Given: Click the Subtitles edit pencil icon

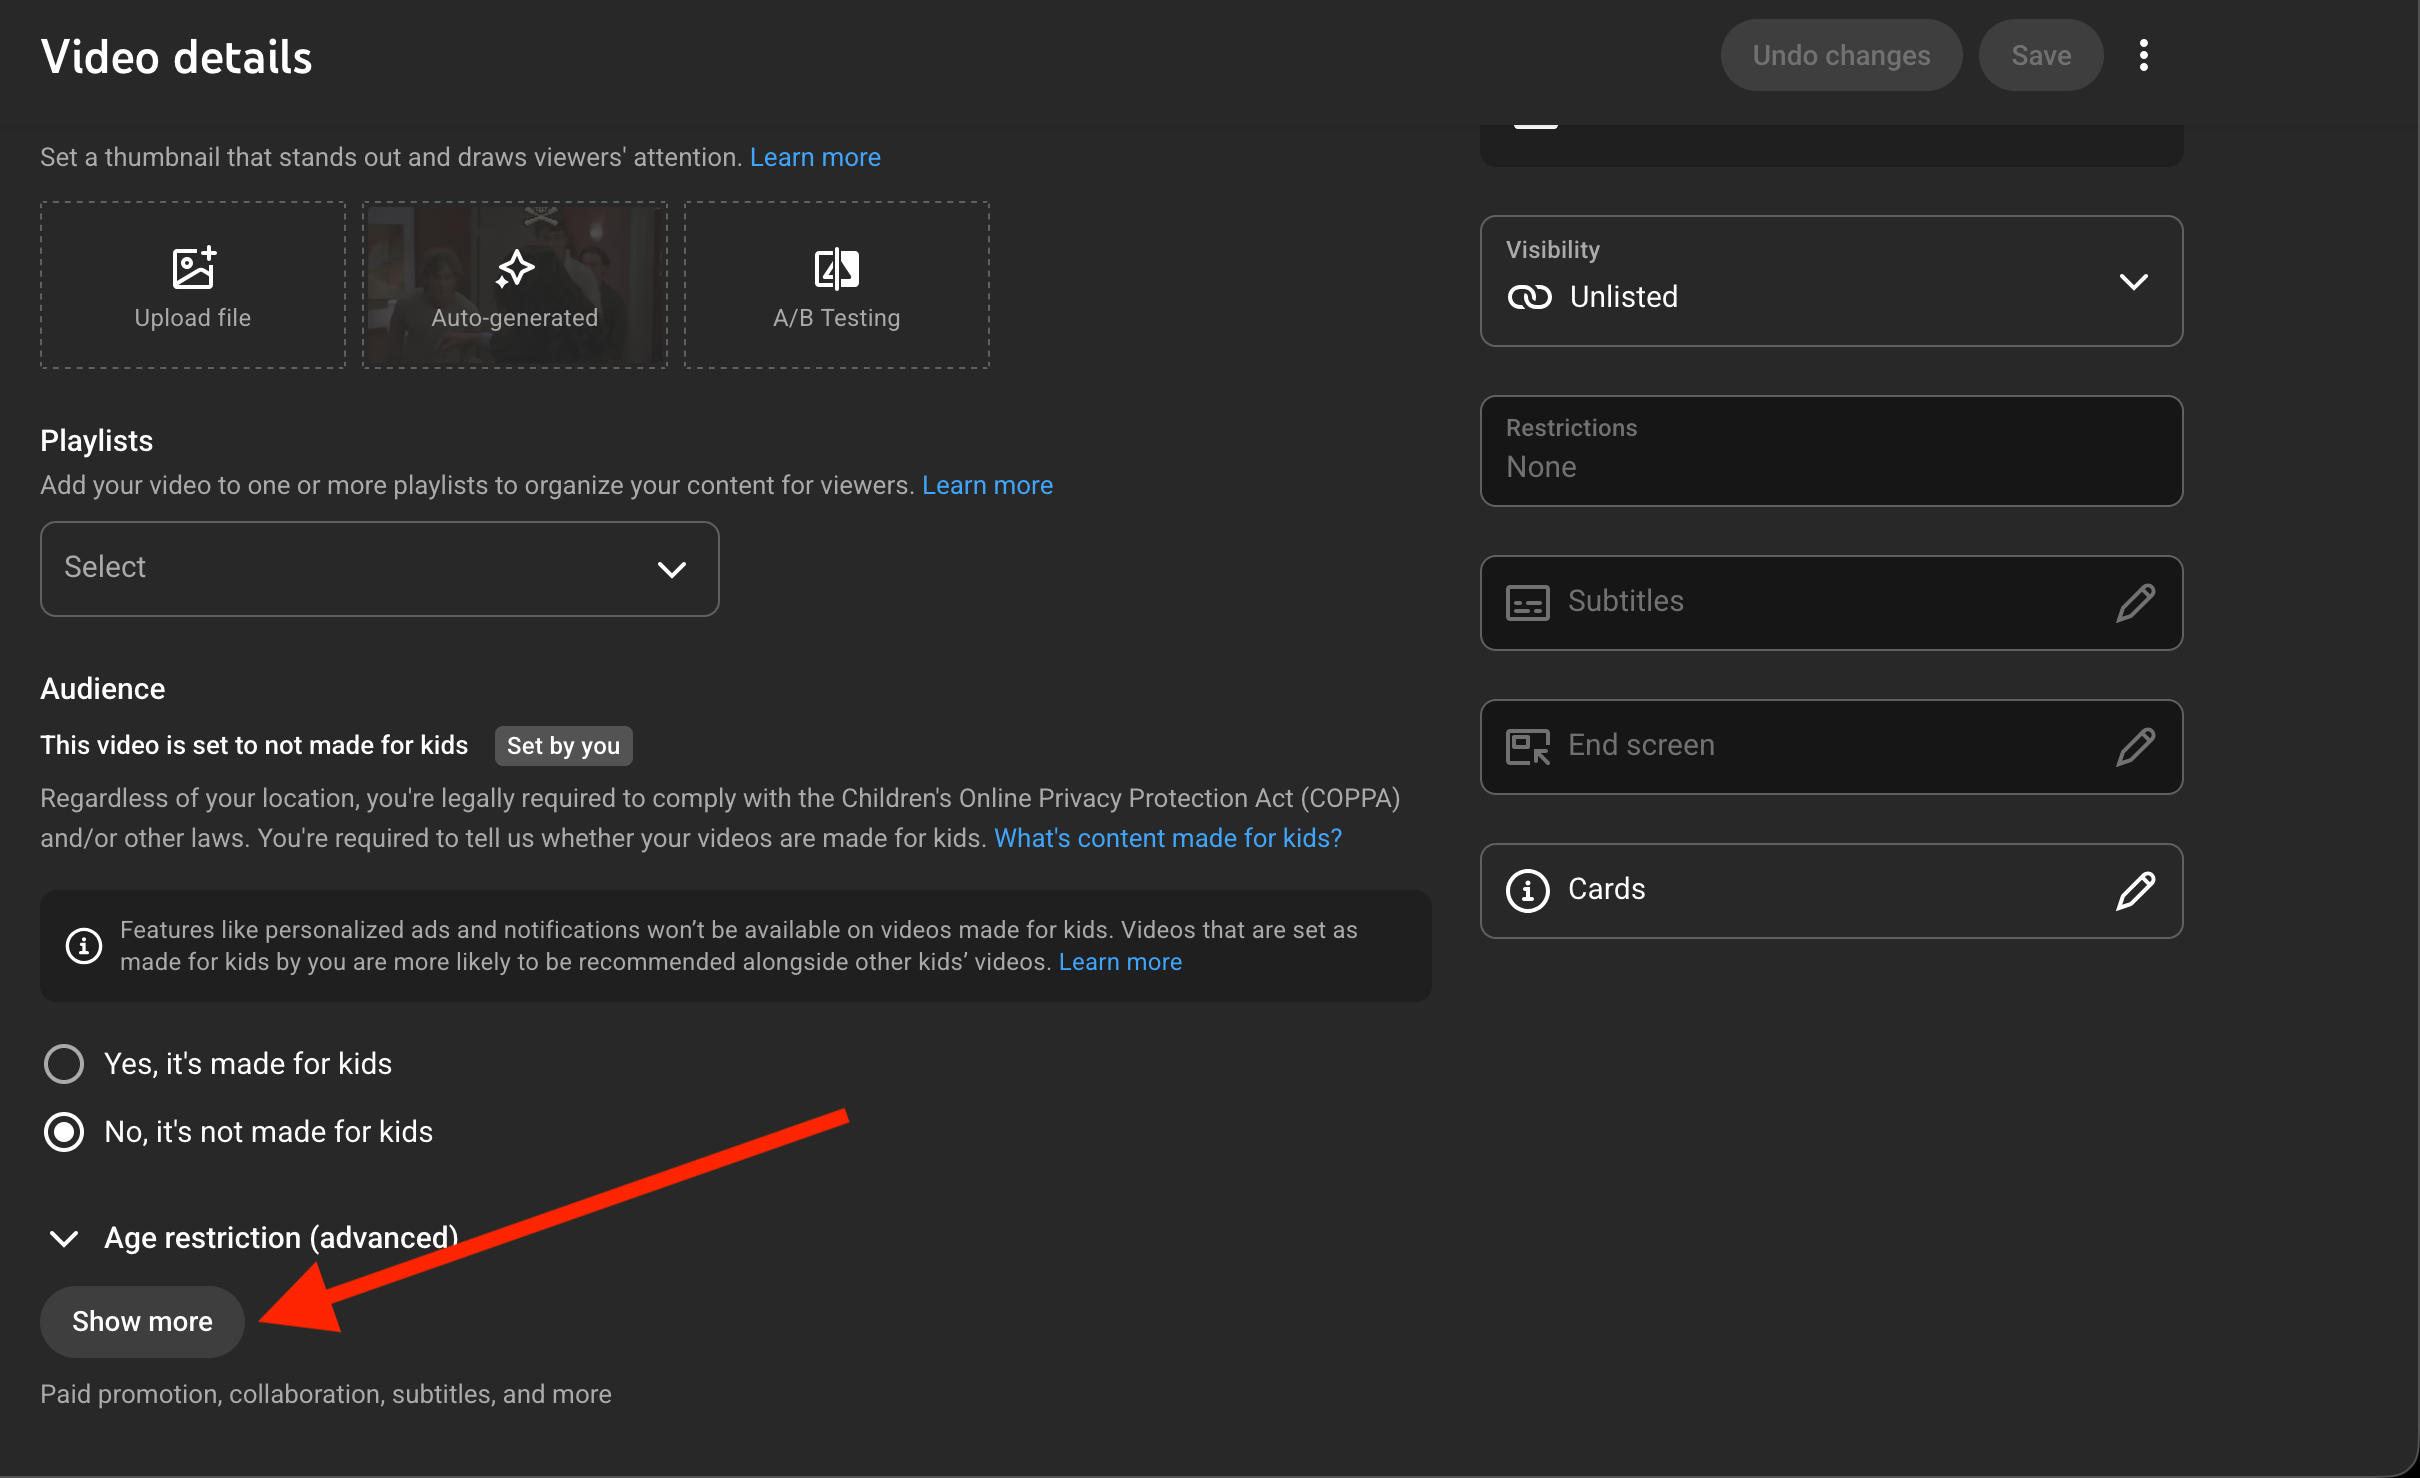Looking at the screenshot, I should pos(2134,603).
